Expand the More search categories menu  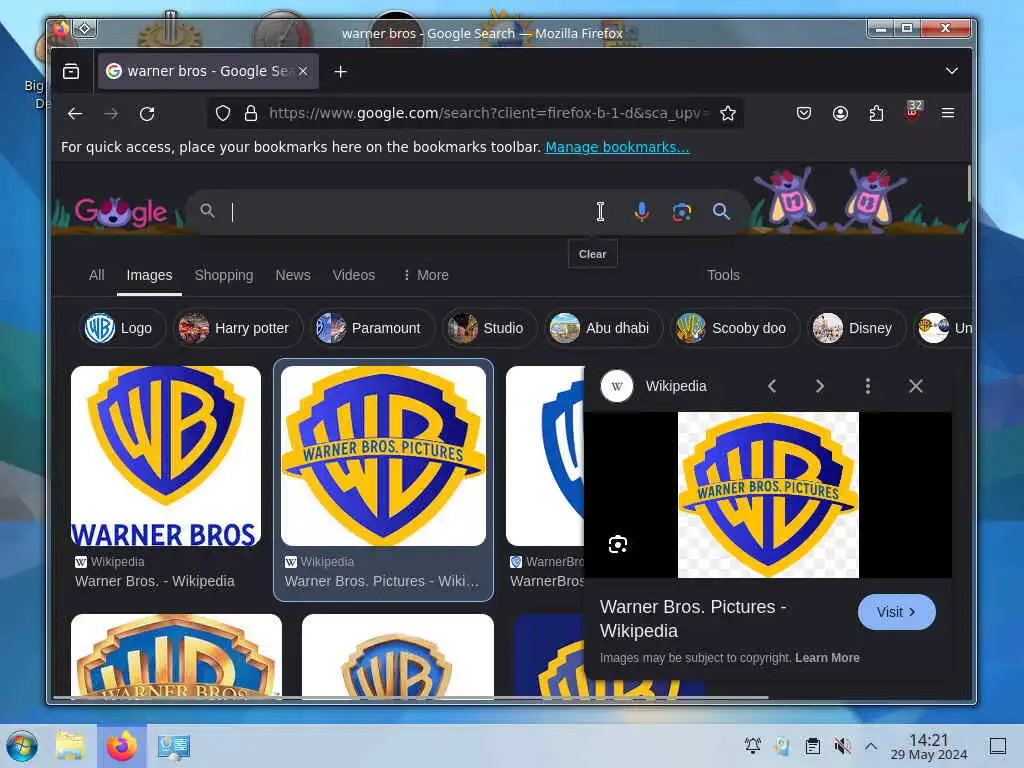426,275
